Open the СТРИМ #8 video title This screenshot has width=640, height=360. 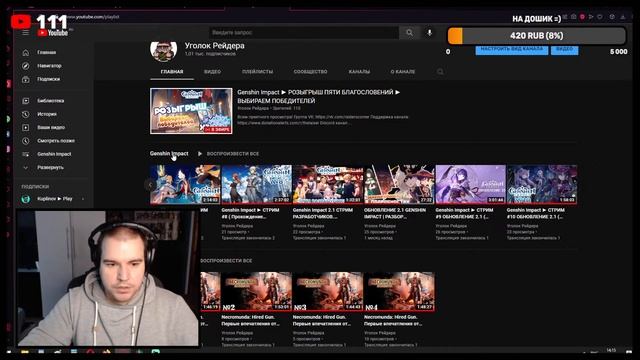coord(251,213)
